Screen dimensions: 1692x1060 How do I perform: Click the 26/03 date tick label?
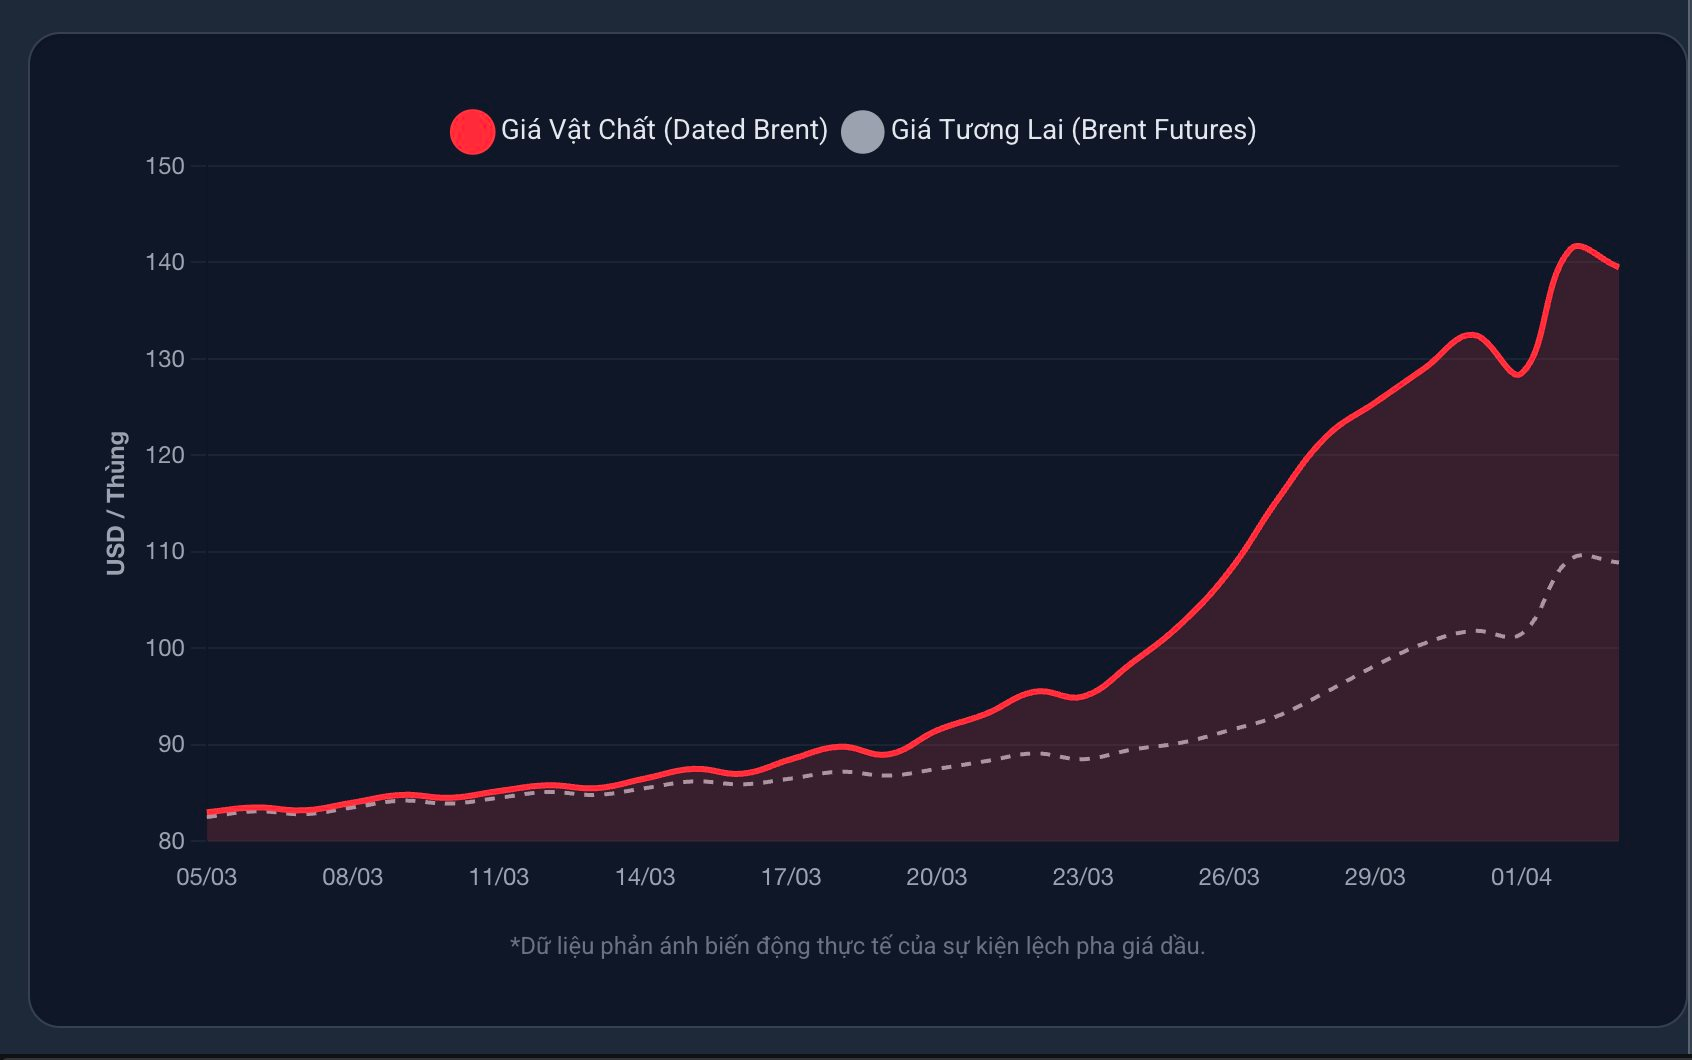[1228, 877]
